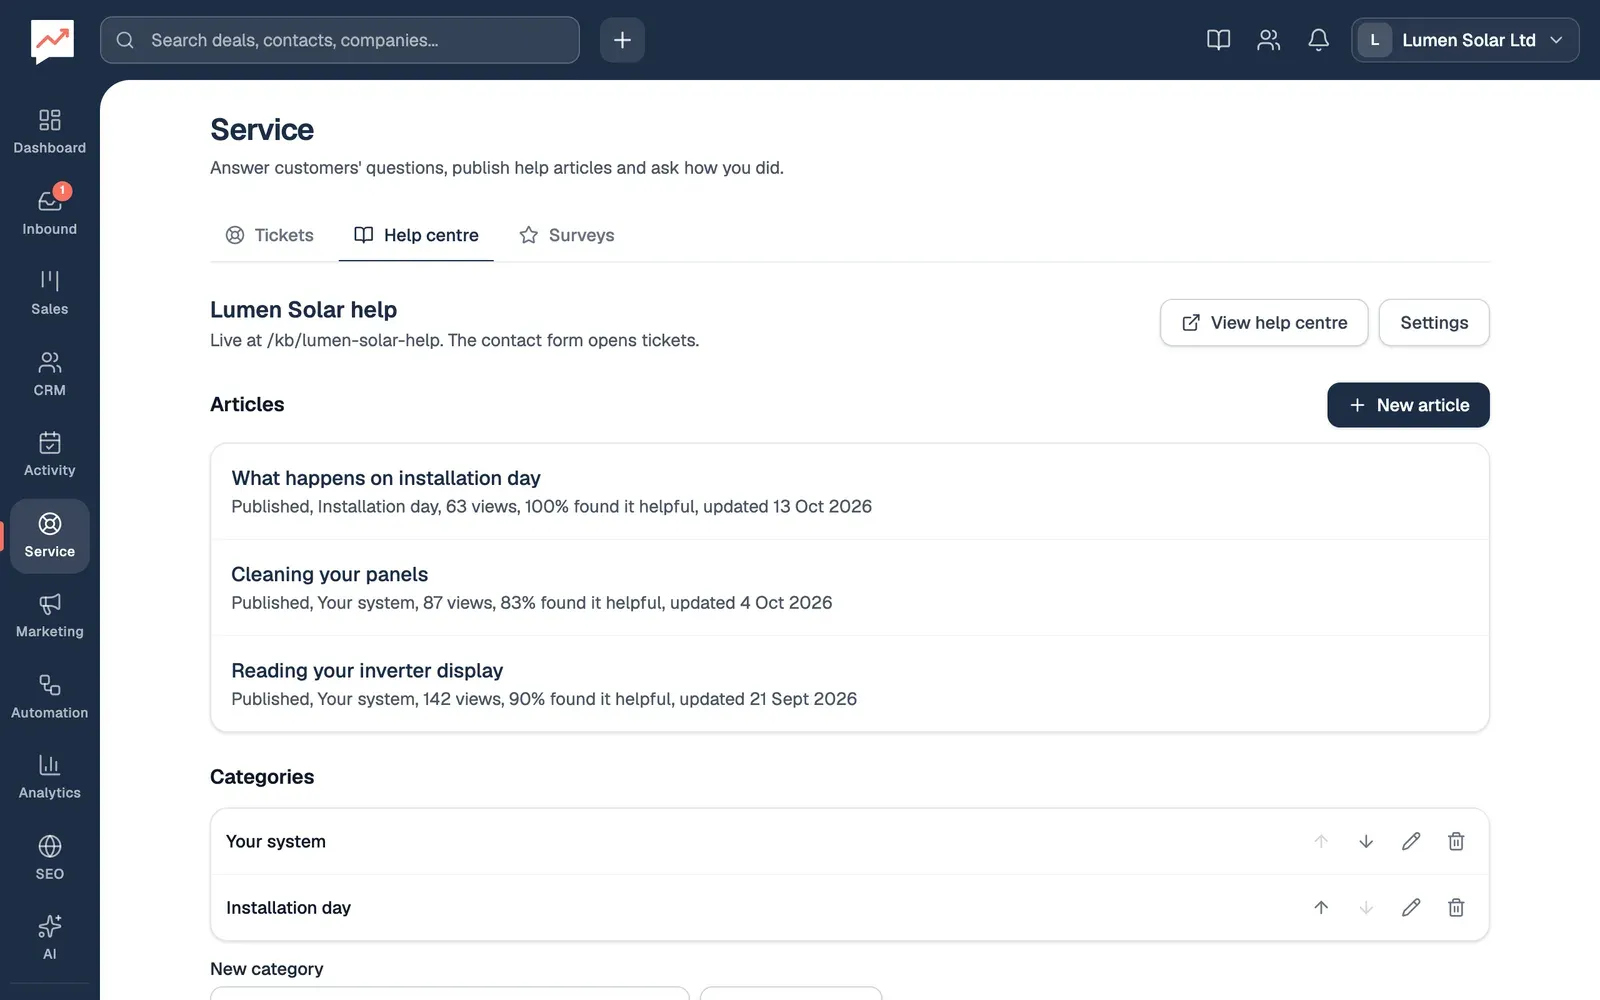Create a New article
1600x1000 pixels.
pyautogui.click(x=1408, y=405)
